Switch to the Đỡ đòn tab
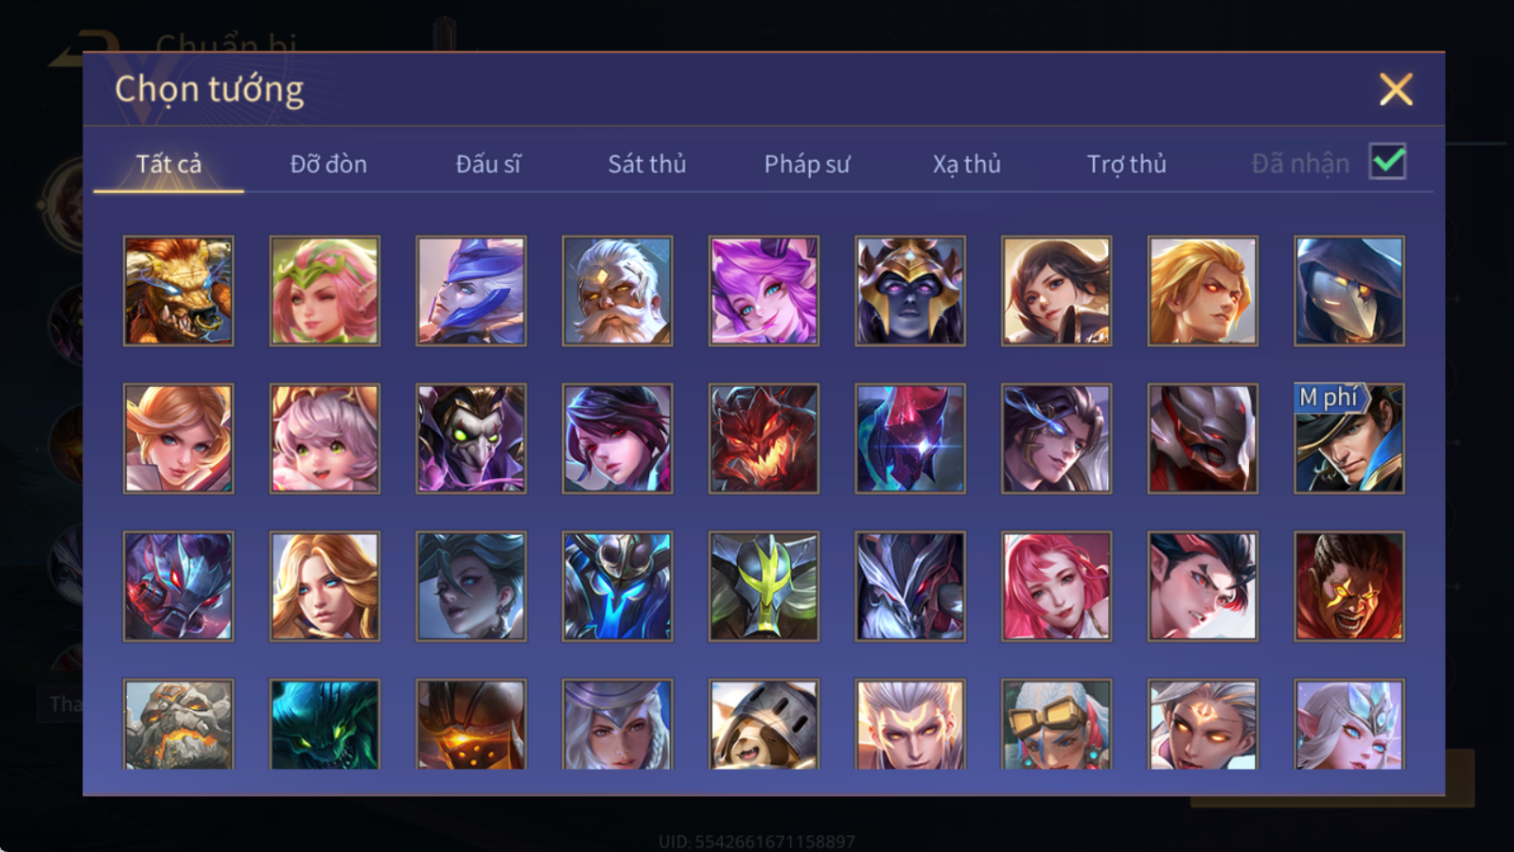Screen dimensions: 1514x852 click(329, 164)
